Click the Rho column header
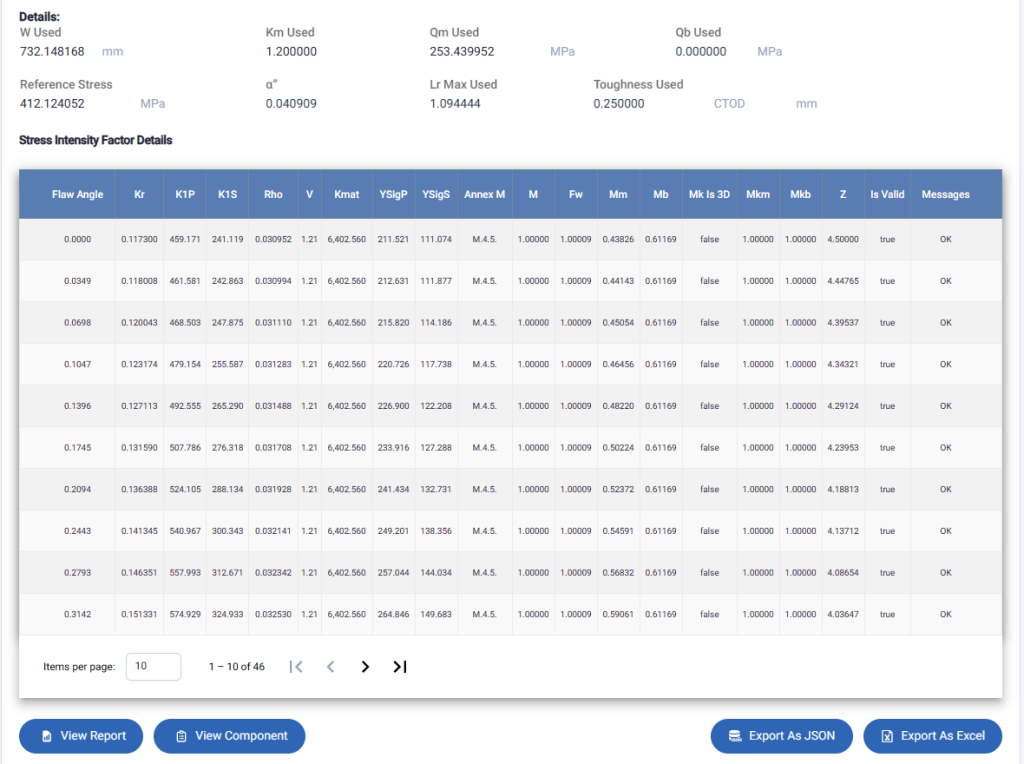Screen dimensions: 1024x764 (x=273, y=195)
